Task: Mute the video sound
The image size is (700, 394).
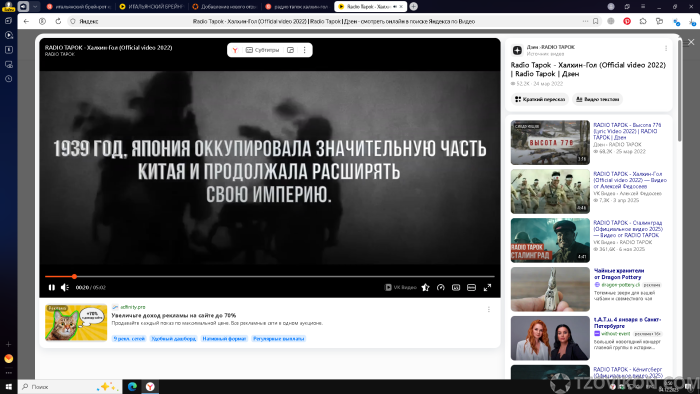Action: [x=65, y=287]
